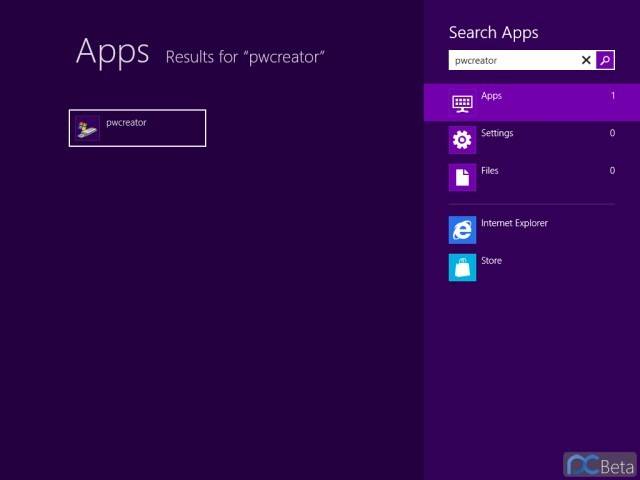Click the Apps result count of 1
The width and height of the screenshot is (640, 480).
tap(612, 96)
